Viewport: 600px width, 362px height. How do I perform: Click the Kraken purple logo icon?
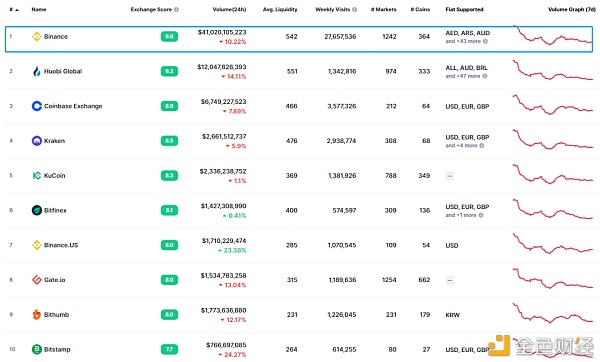point(37,141)
